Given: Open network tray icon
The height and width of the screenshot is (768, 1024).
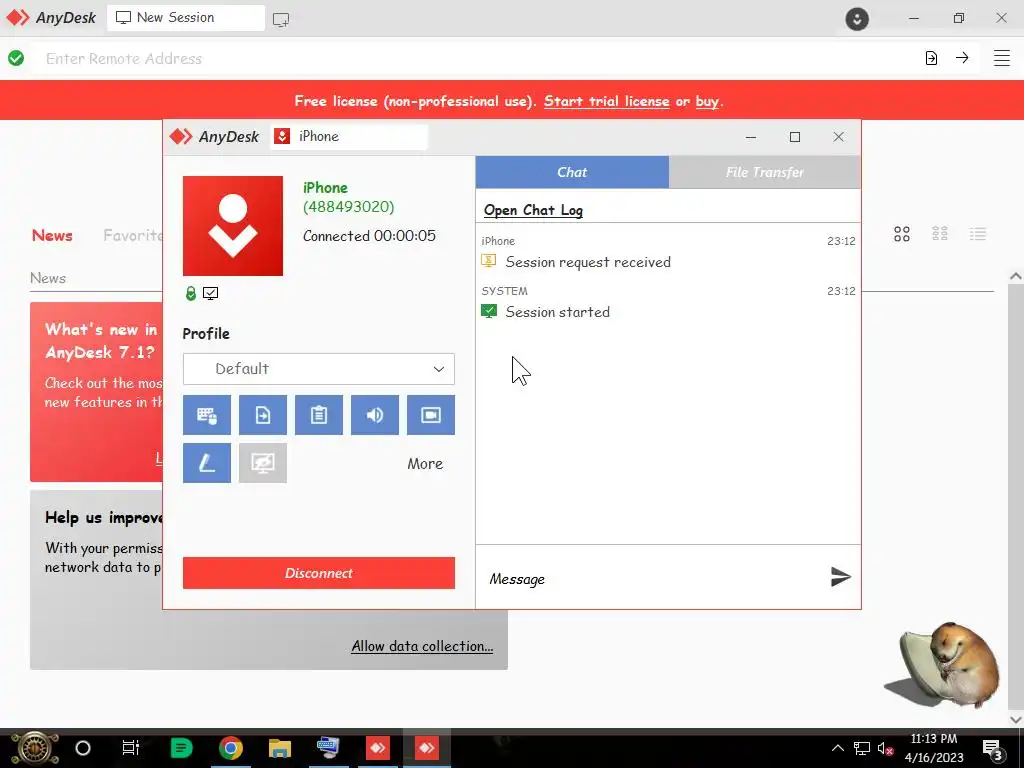Looking at the screenshot, I should click(862, 748).
